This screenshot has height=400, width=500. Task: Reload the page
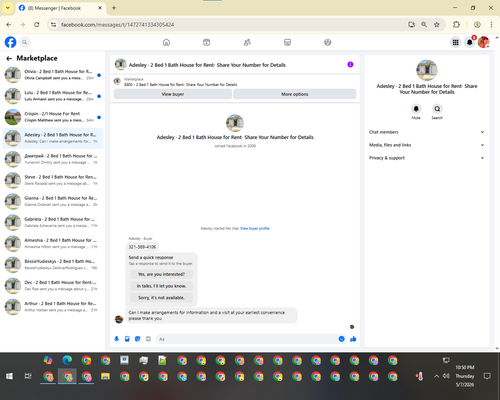click(x=37, y=25)
